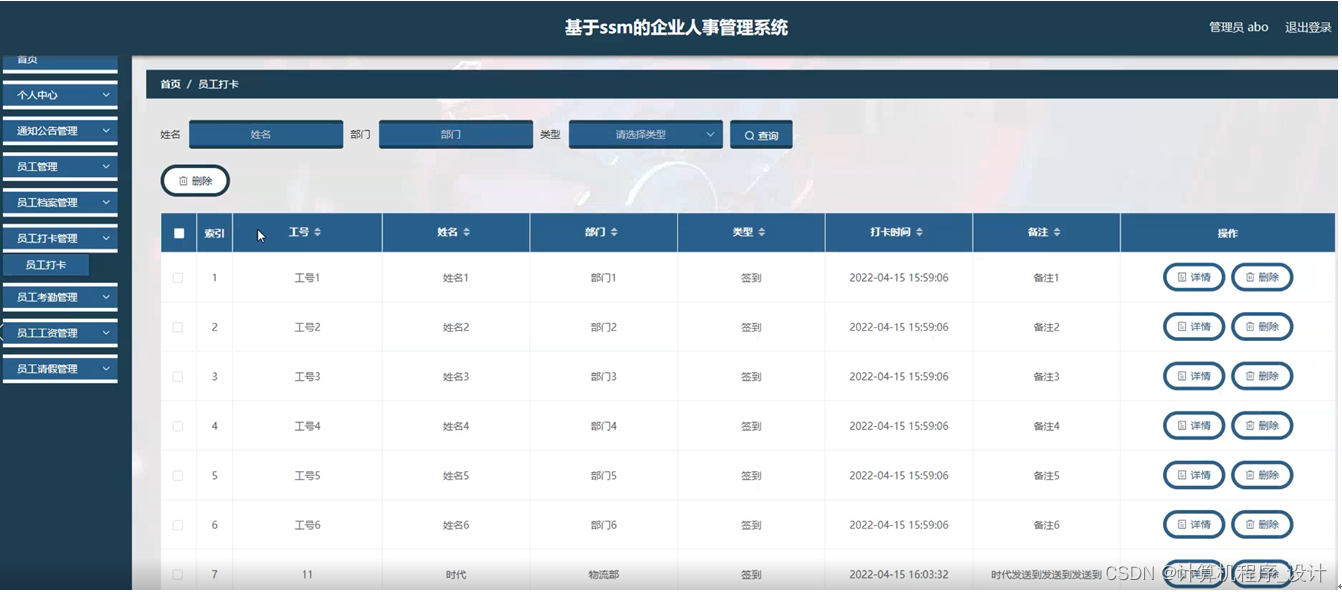Screen dimensions: 1342x592
Task: Open 详情 for row 工号1
Action: 1194,277
